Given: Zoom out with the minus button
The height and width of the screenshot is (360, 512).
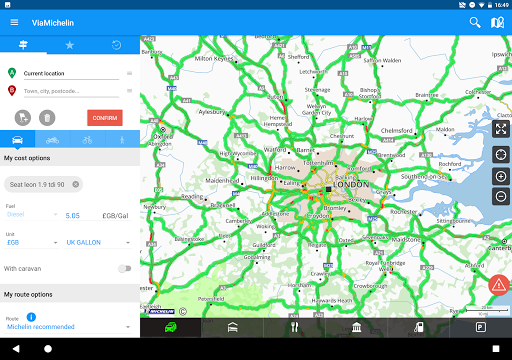Looking at the screenshot, I should tap(501, 197).
